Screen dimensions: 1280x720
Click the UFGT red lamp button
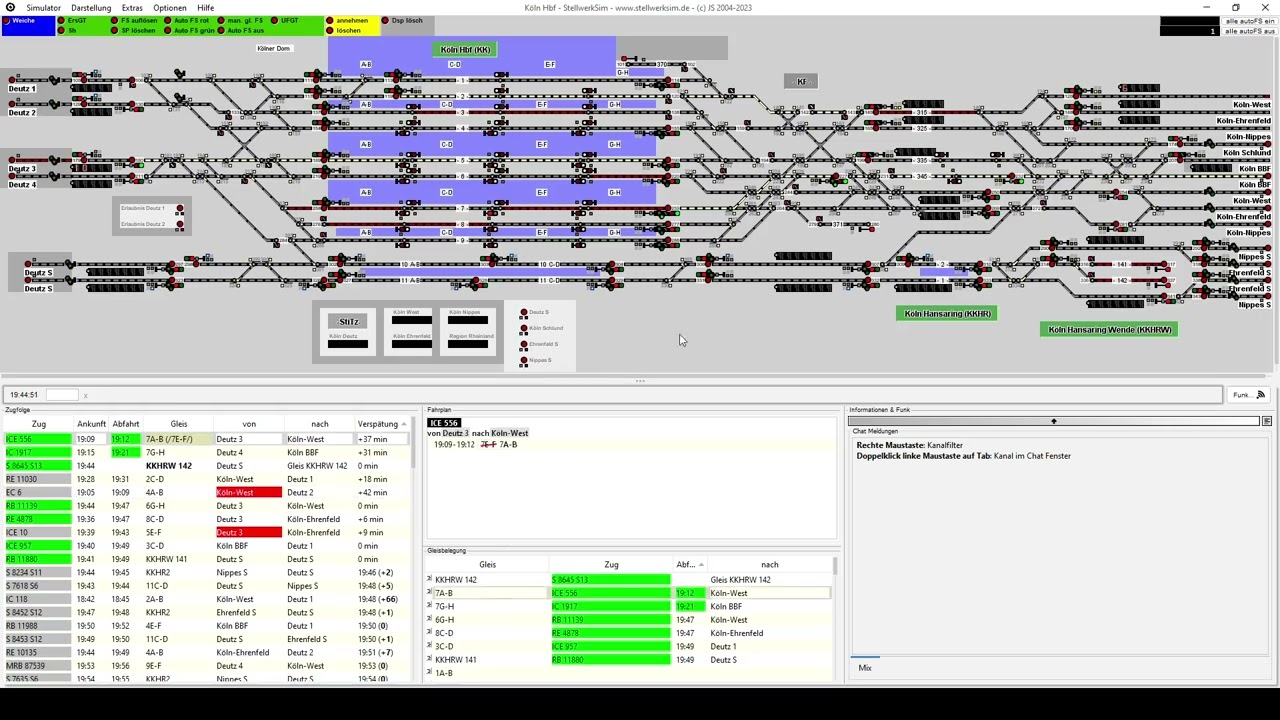(275, 20)
